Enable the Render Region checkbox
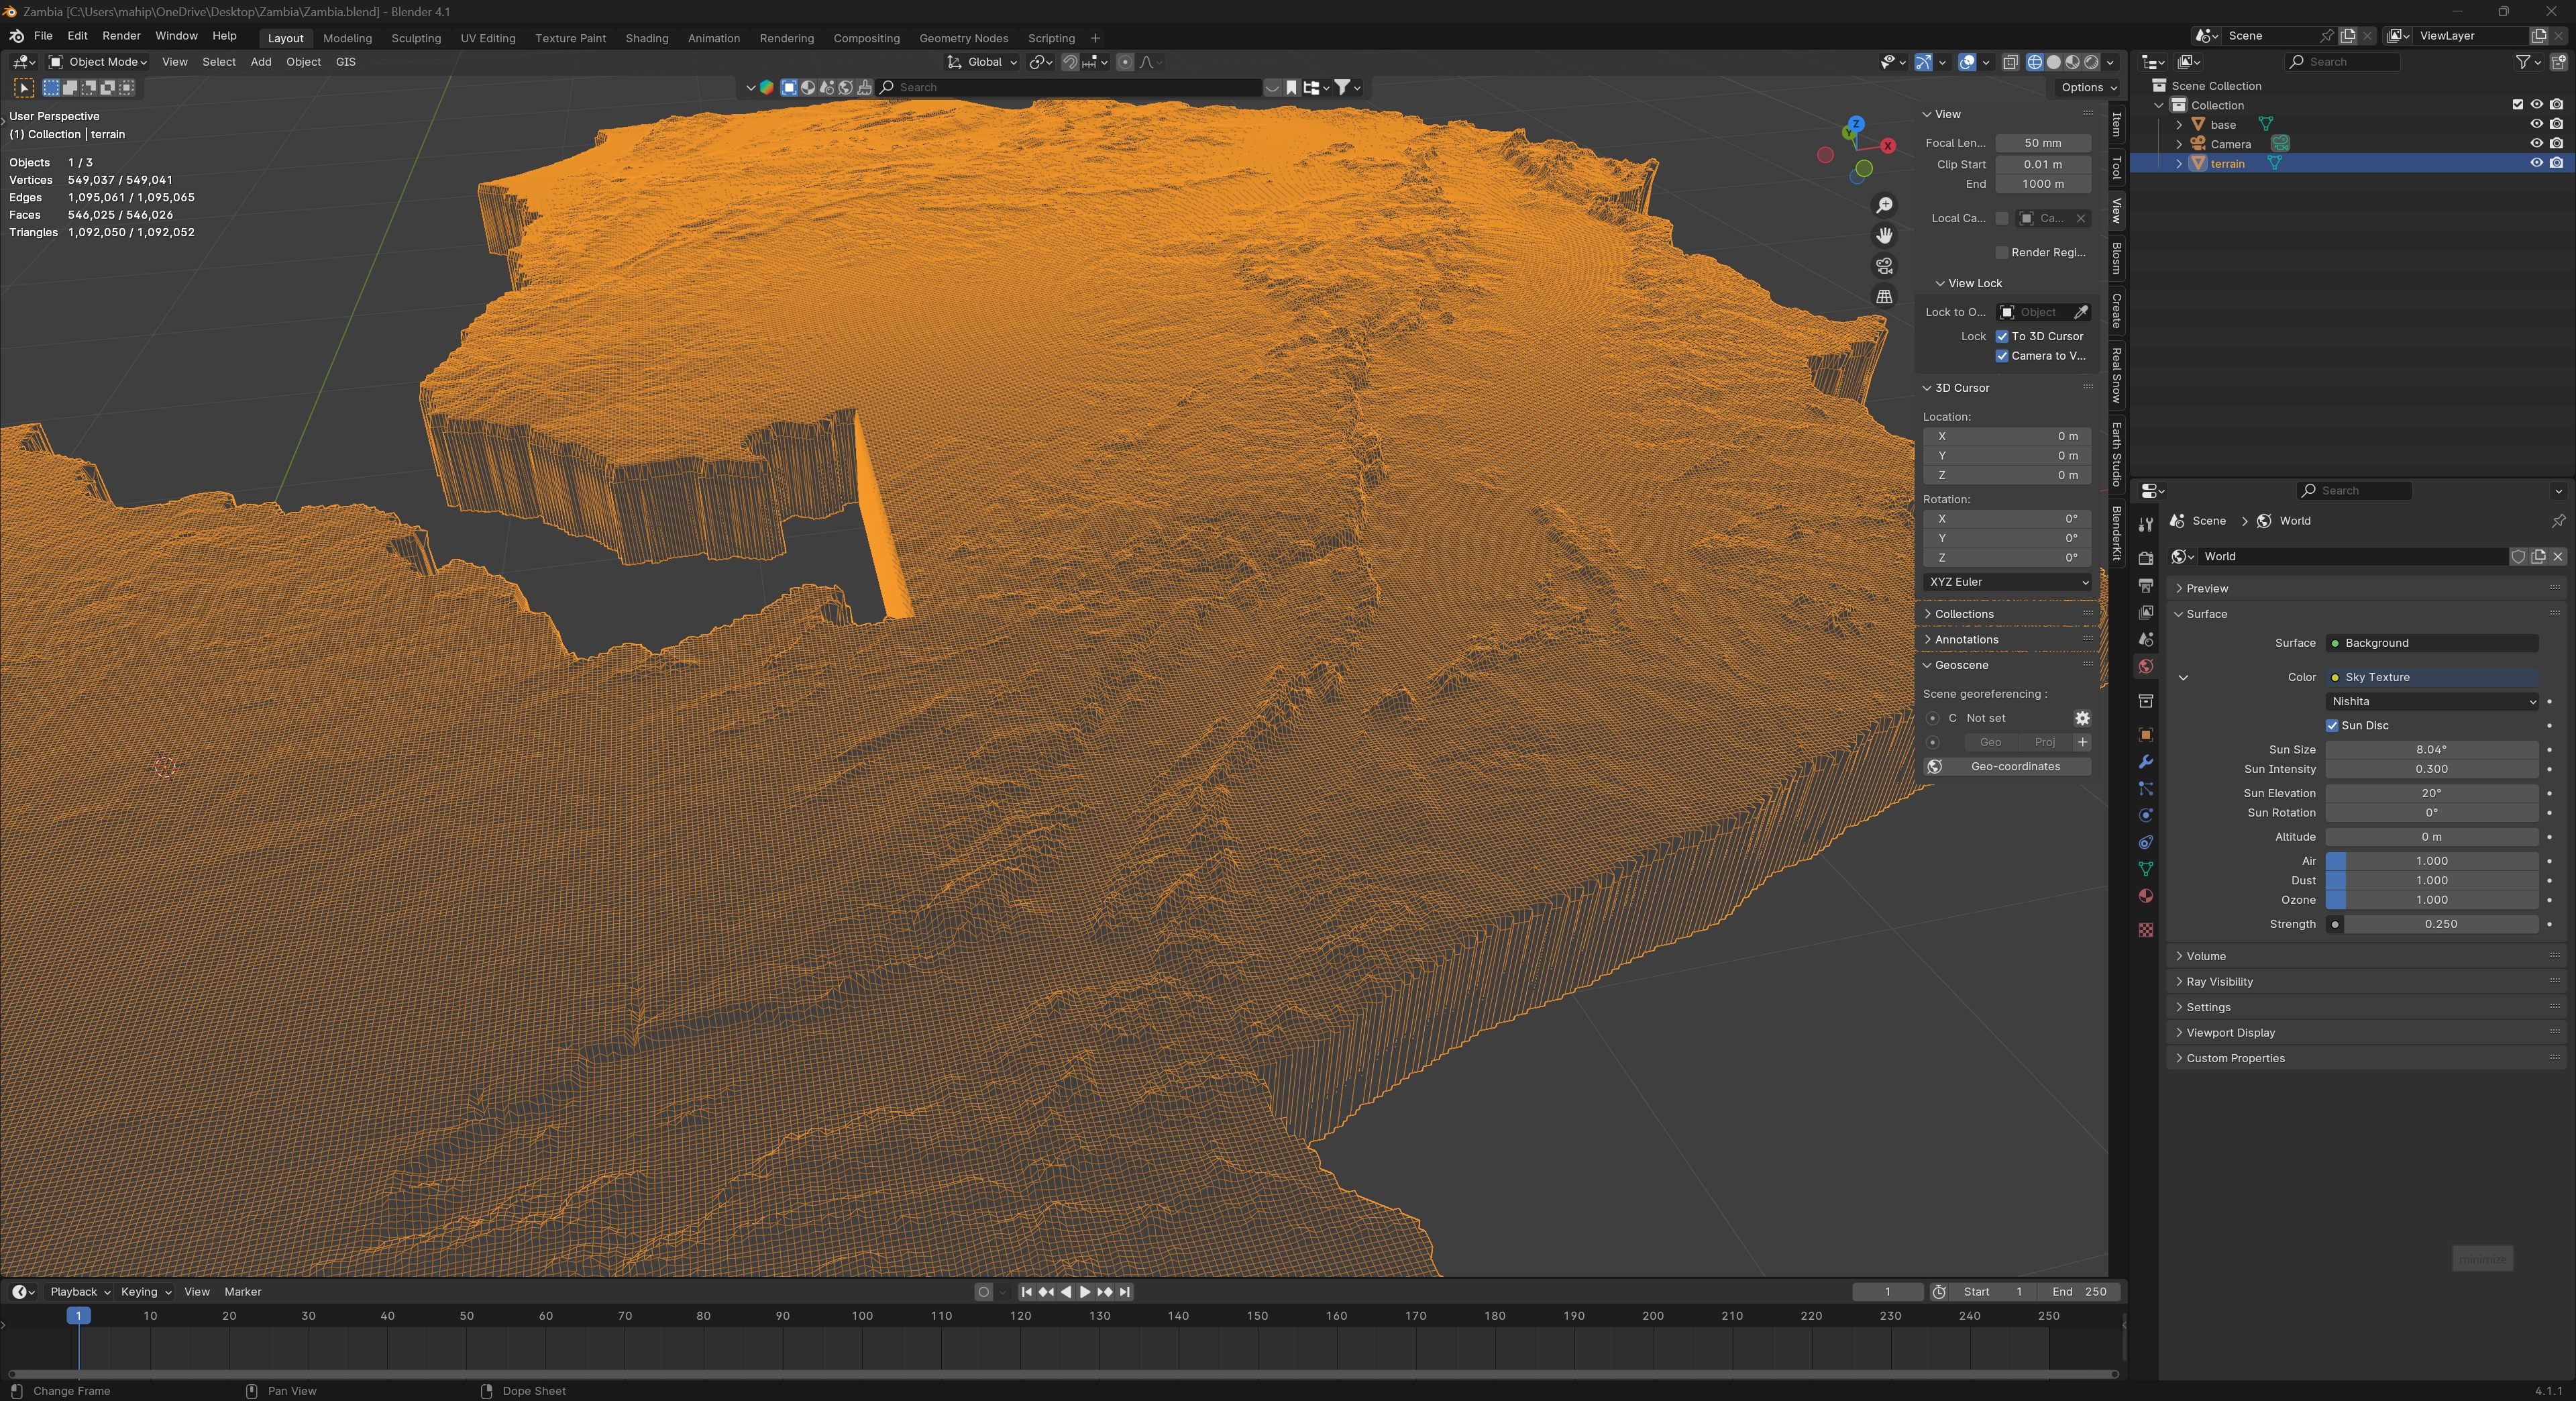The height and width of the screenshot is (1401, 2576). pyautogui.click(x=2002, y=252)
